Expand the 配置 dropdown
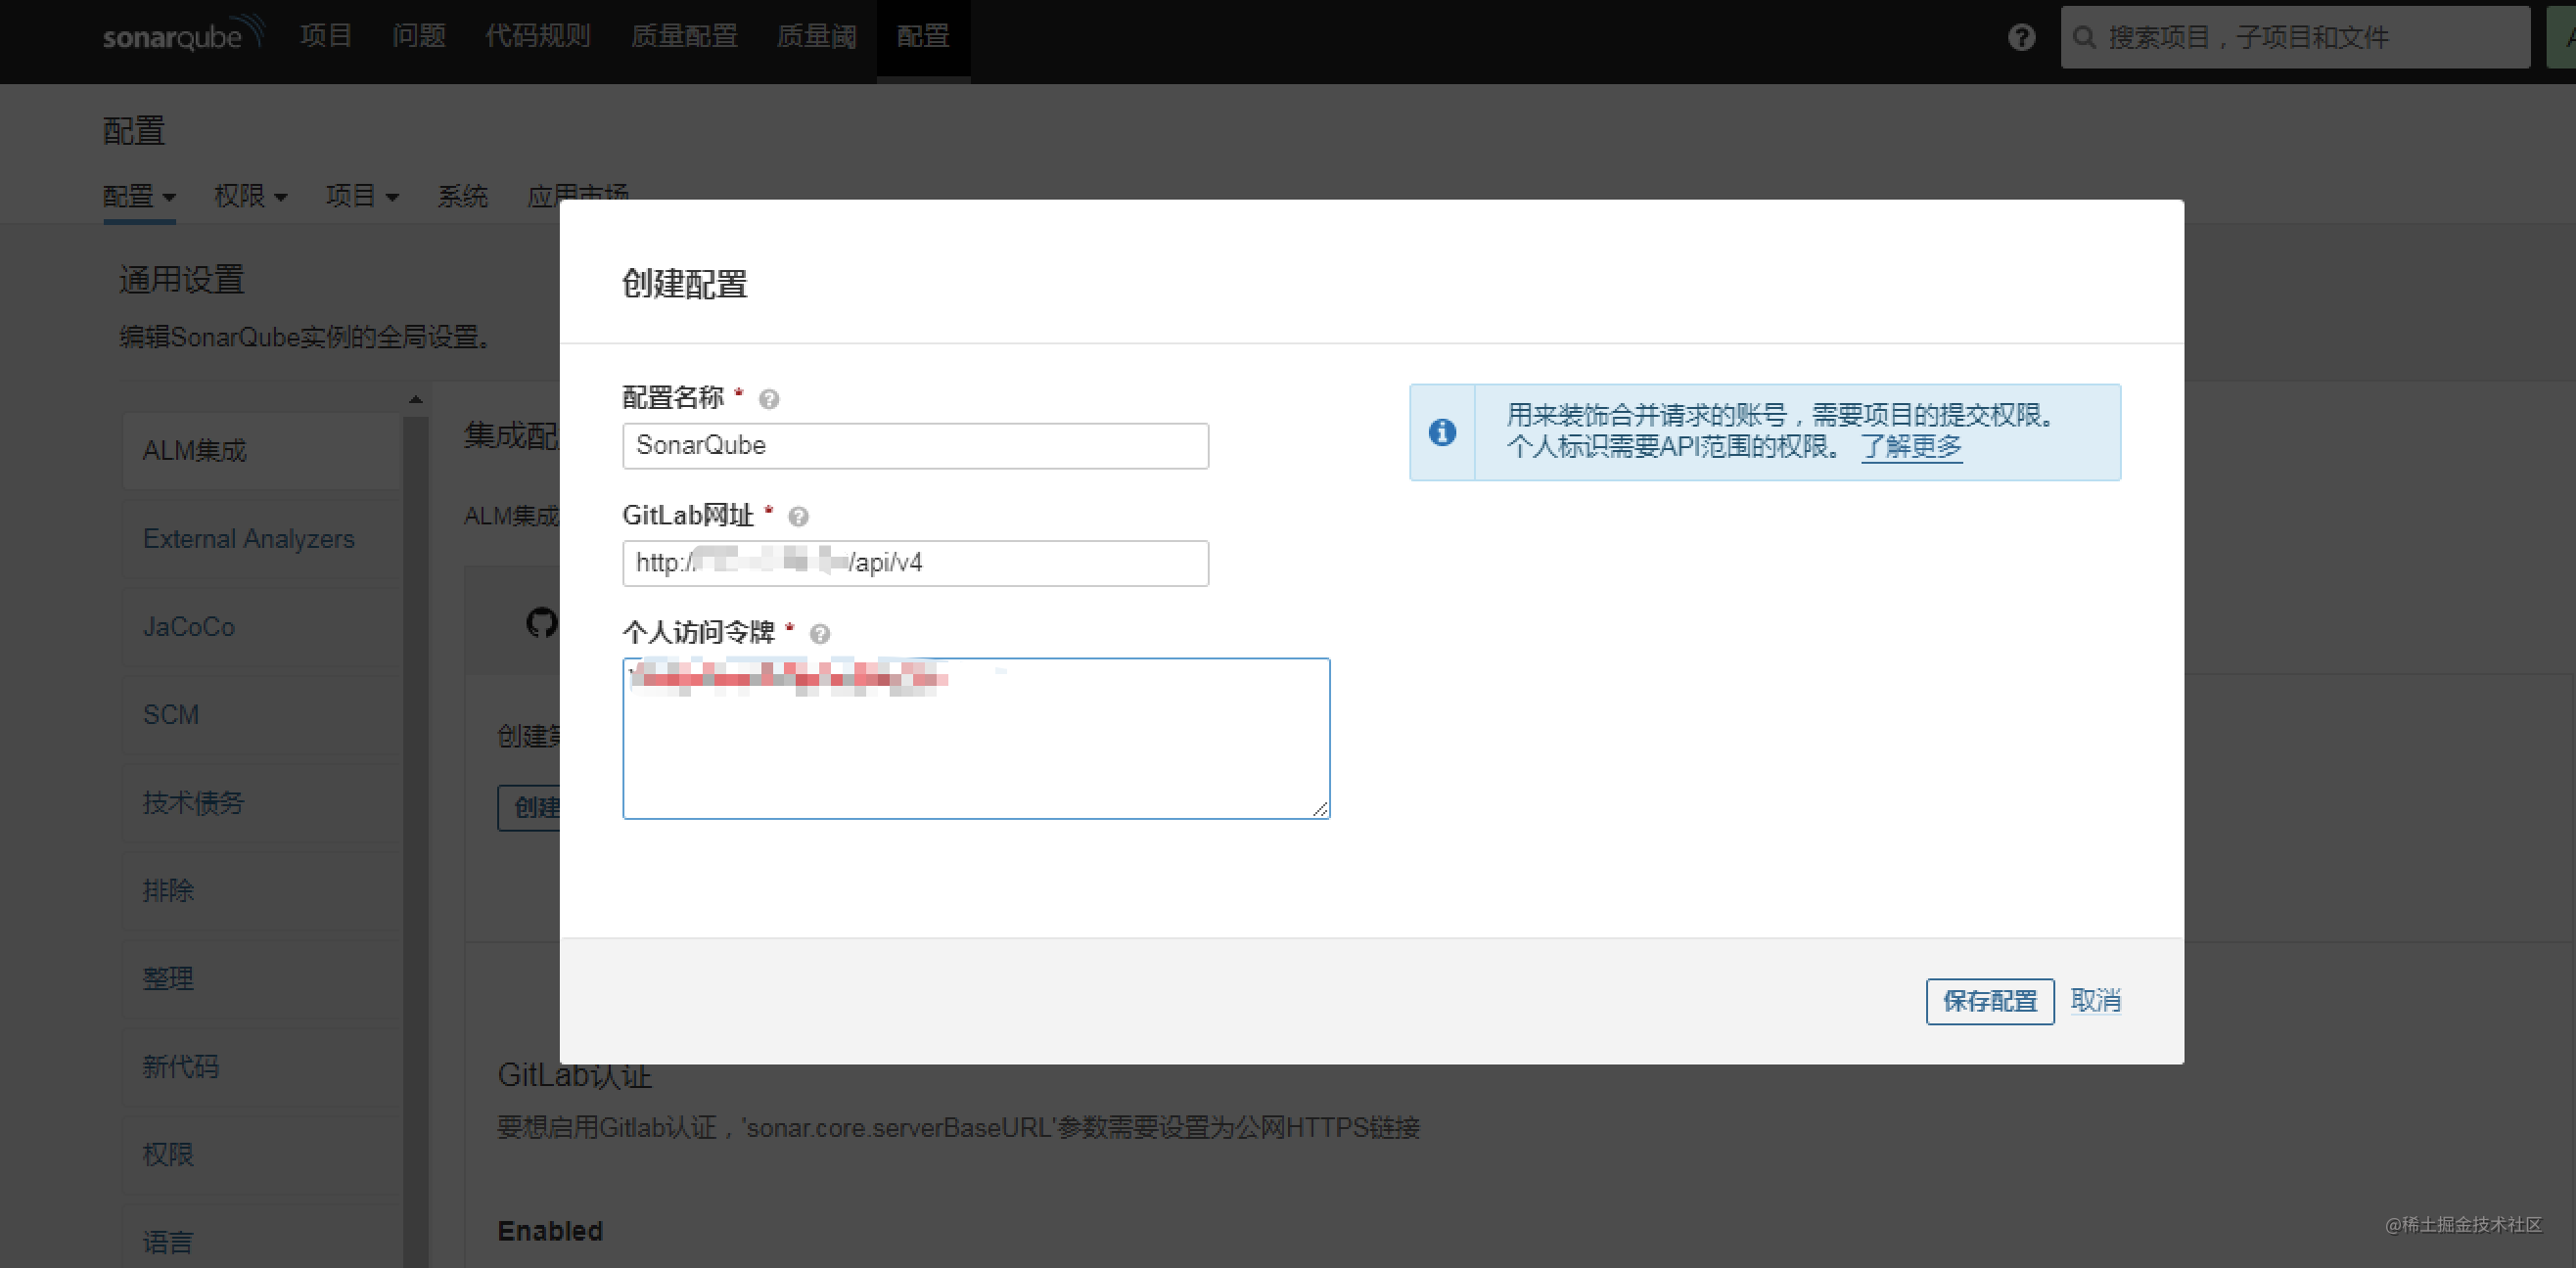The height and width of the screenshot is (1268, 2576). [139, 196]
